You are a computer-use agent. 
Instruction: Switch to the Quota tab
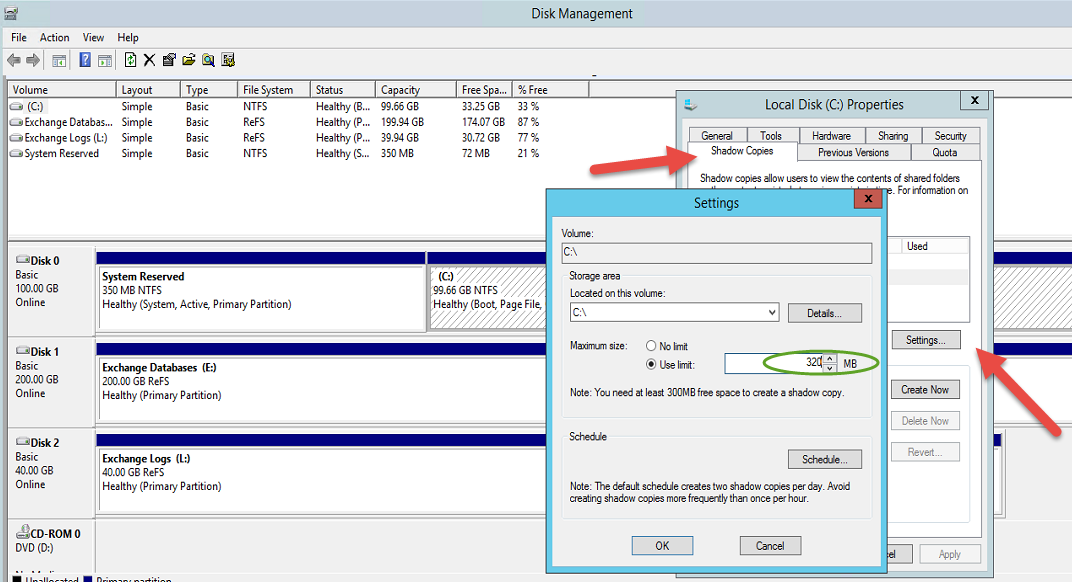(945, 153)
